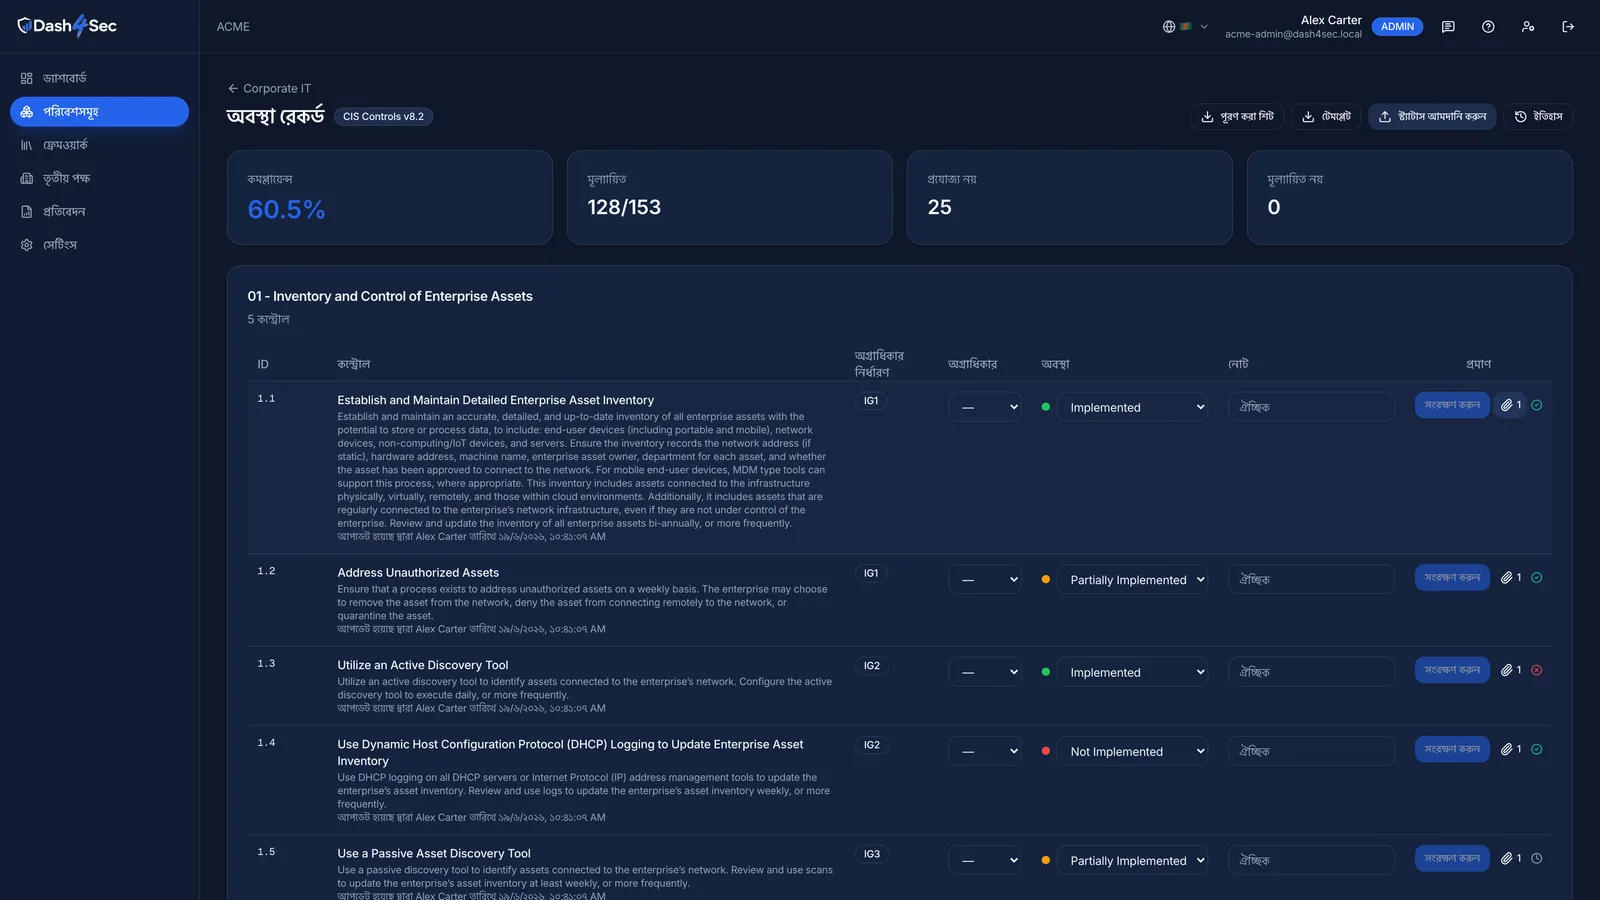Click the note field for control 1.4
Image resolution: width=1600 pixels, height=900 pixels.
tap(1311, 751)
